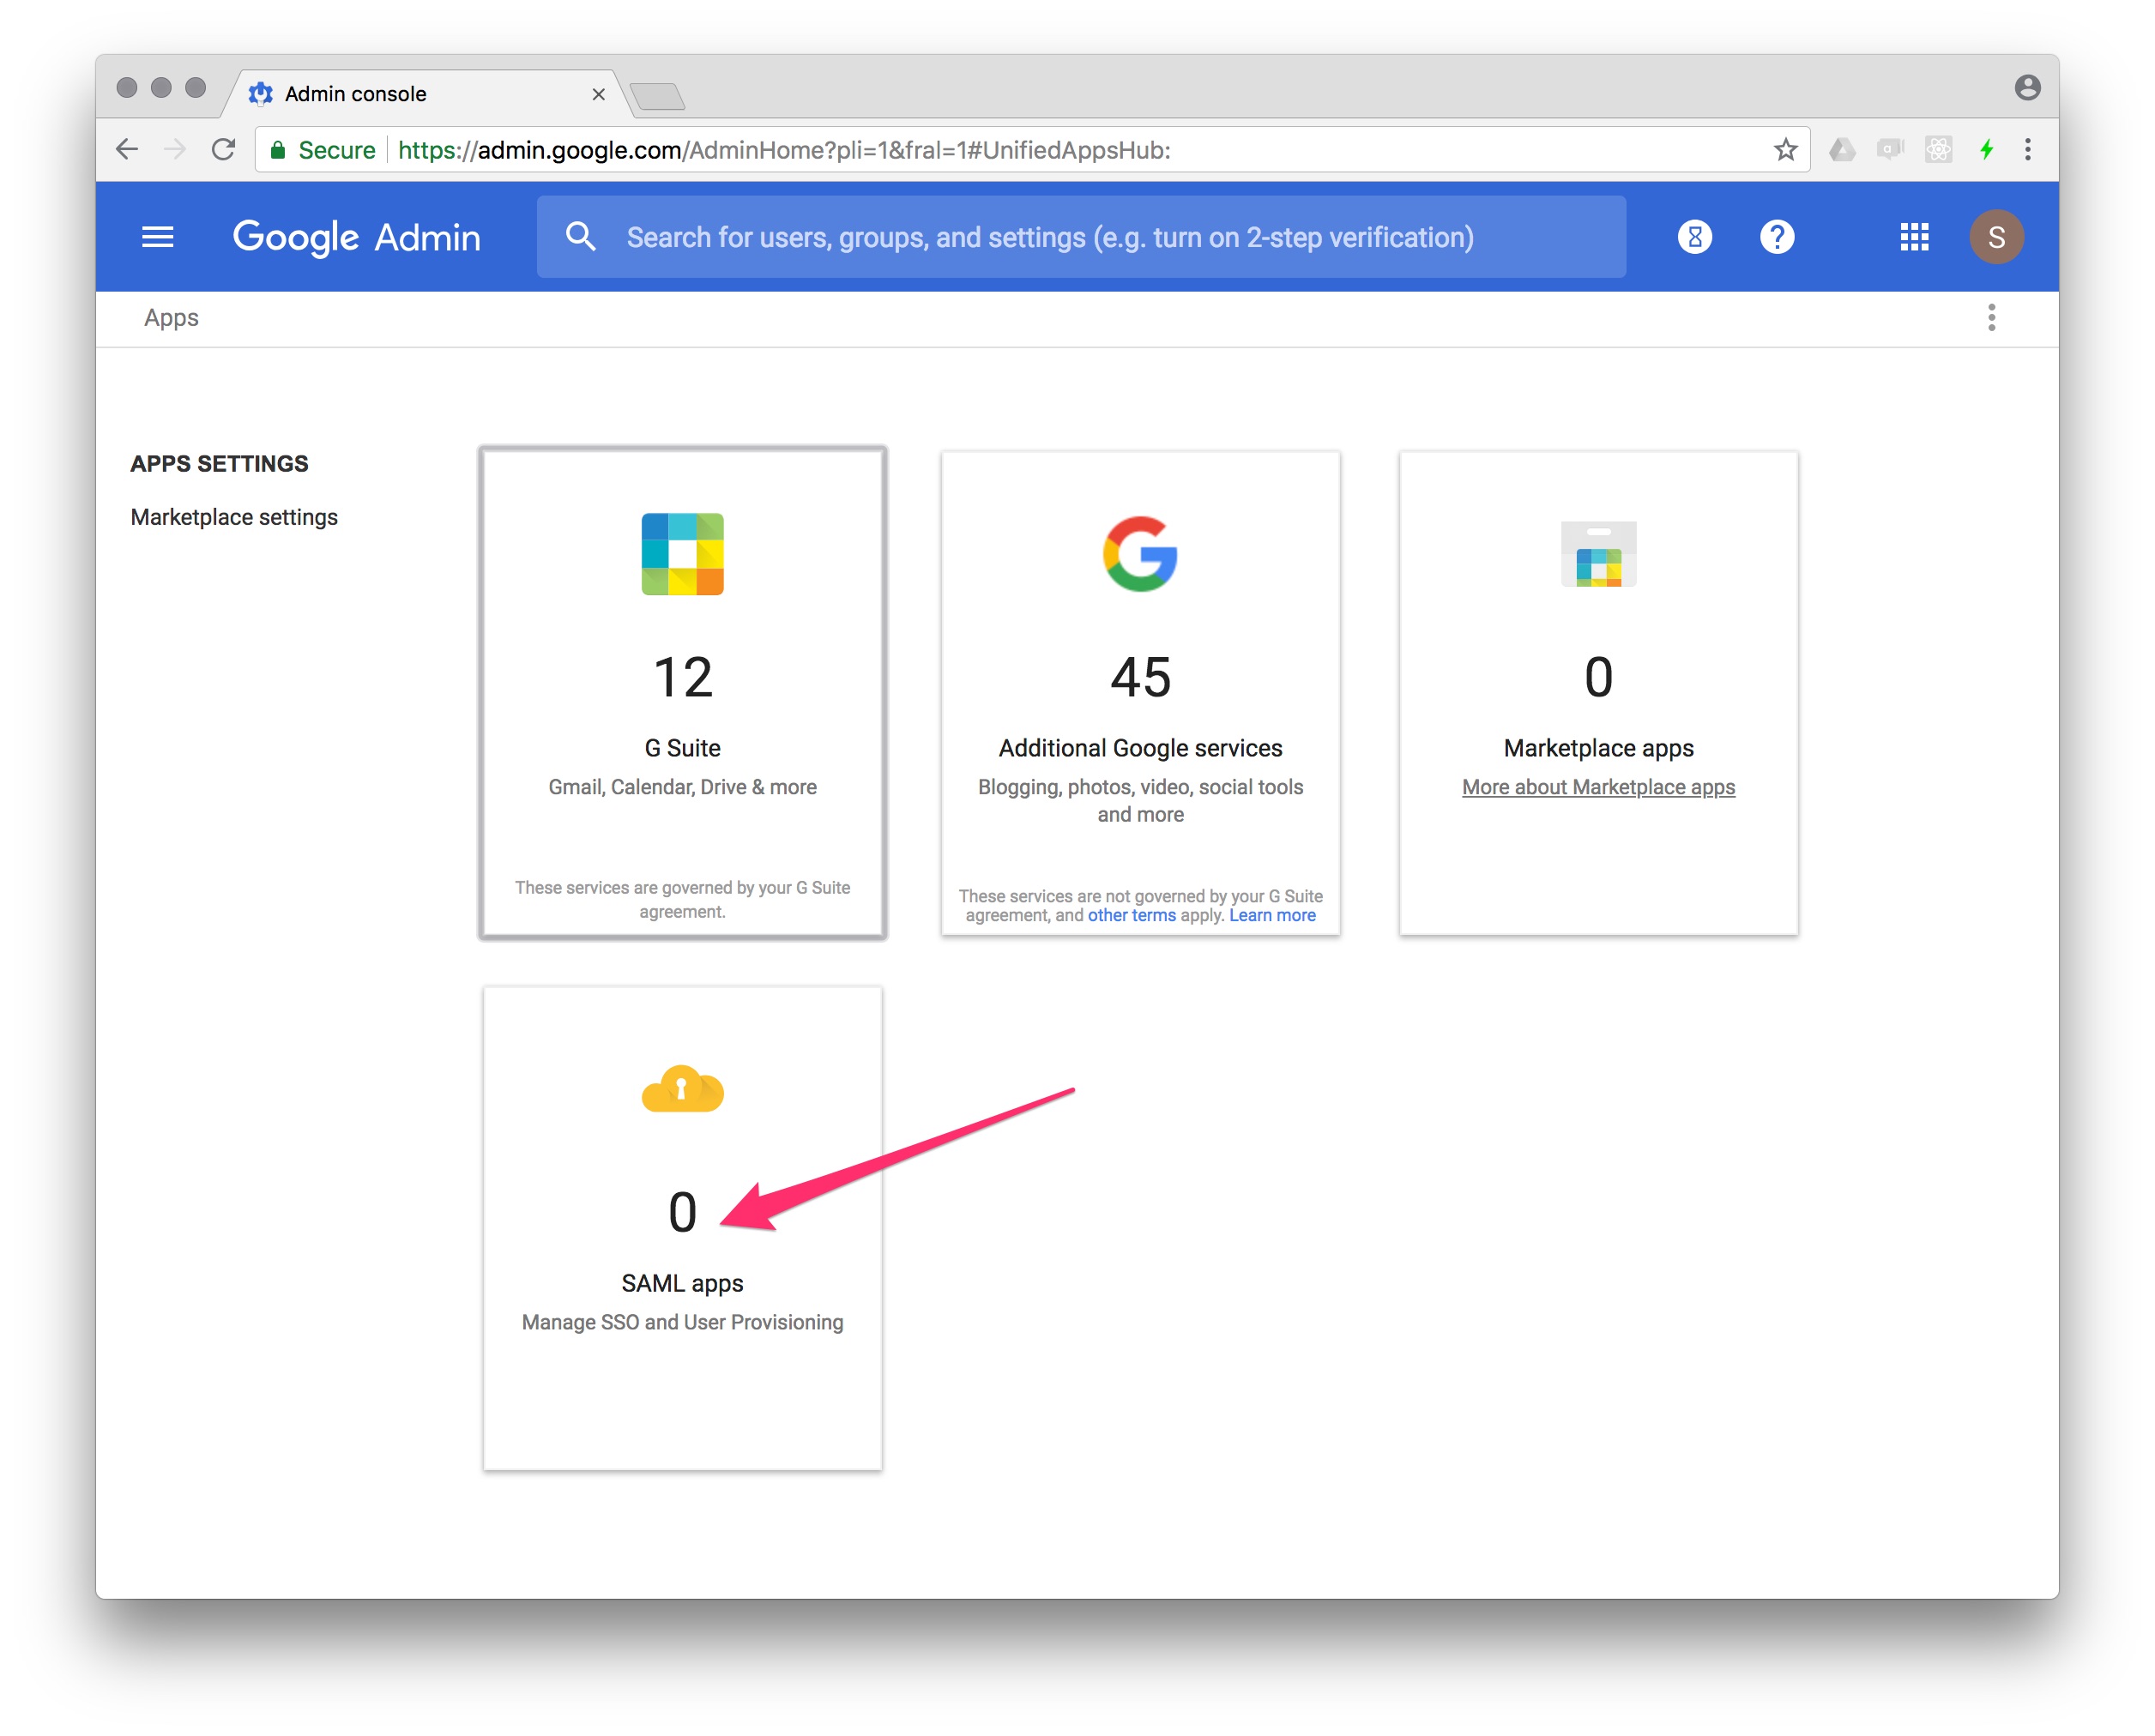Reload the page
This screenshot has height=1736, width=2155.
tap(223, 150)
